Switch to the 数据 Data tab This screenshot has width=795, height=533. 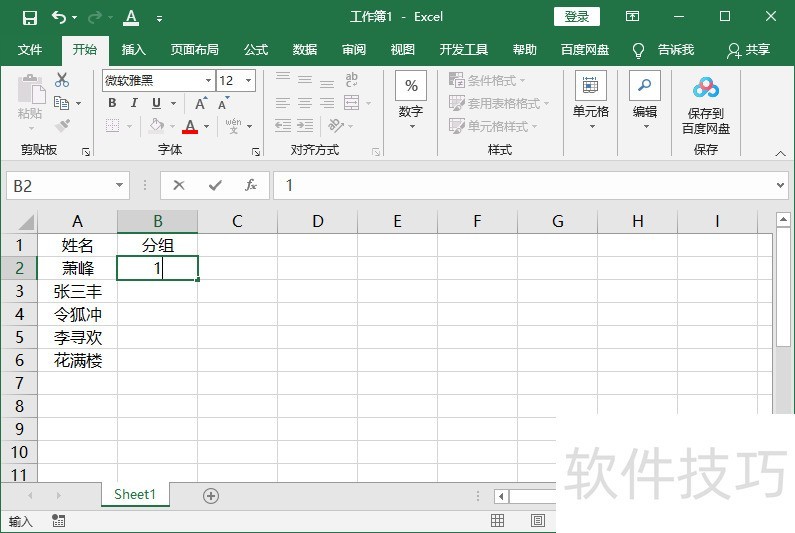(x=305, y=50)
